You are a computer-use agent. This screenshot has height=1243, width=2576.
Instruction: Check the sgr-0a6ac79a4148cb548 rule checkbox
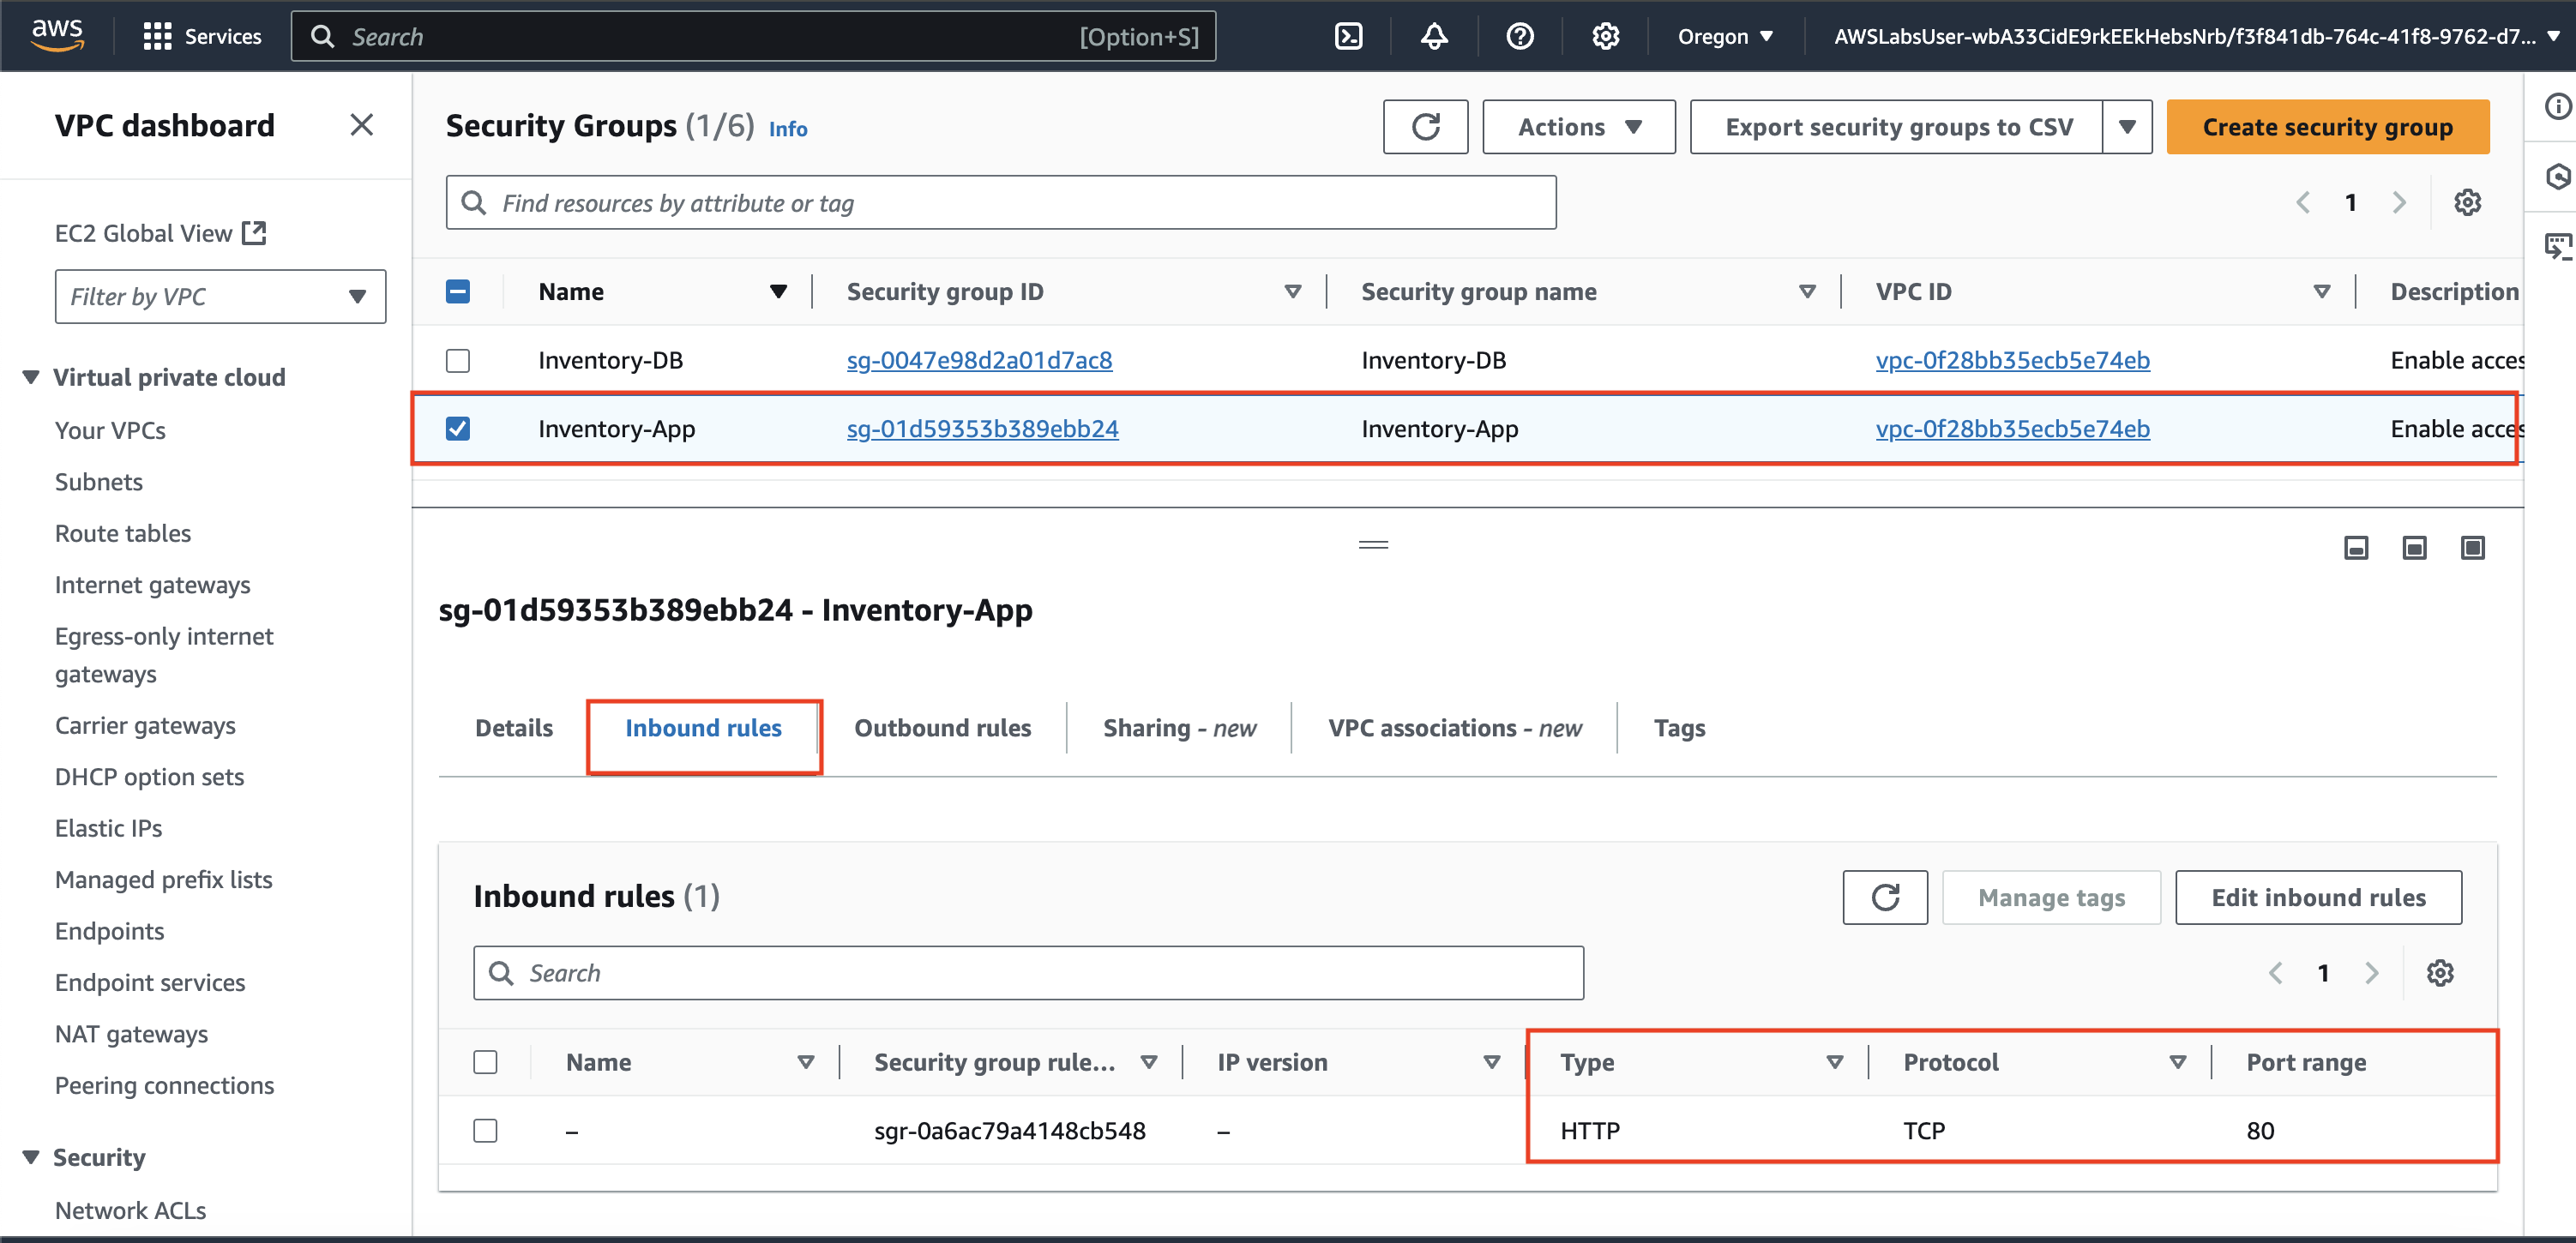coord(485,1130)
